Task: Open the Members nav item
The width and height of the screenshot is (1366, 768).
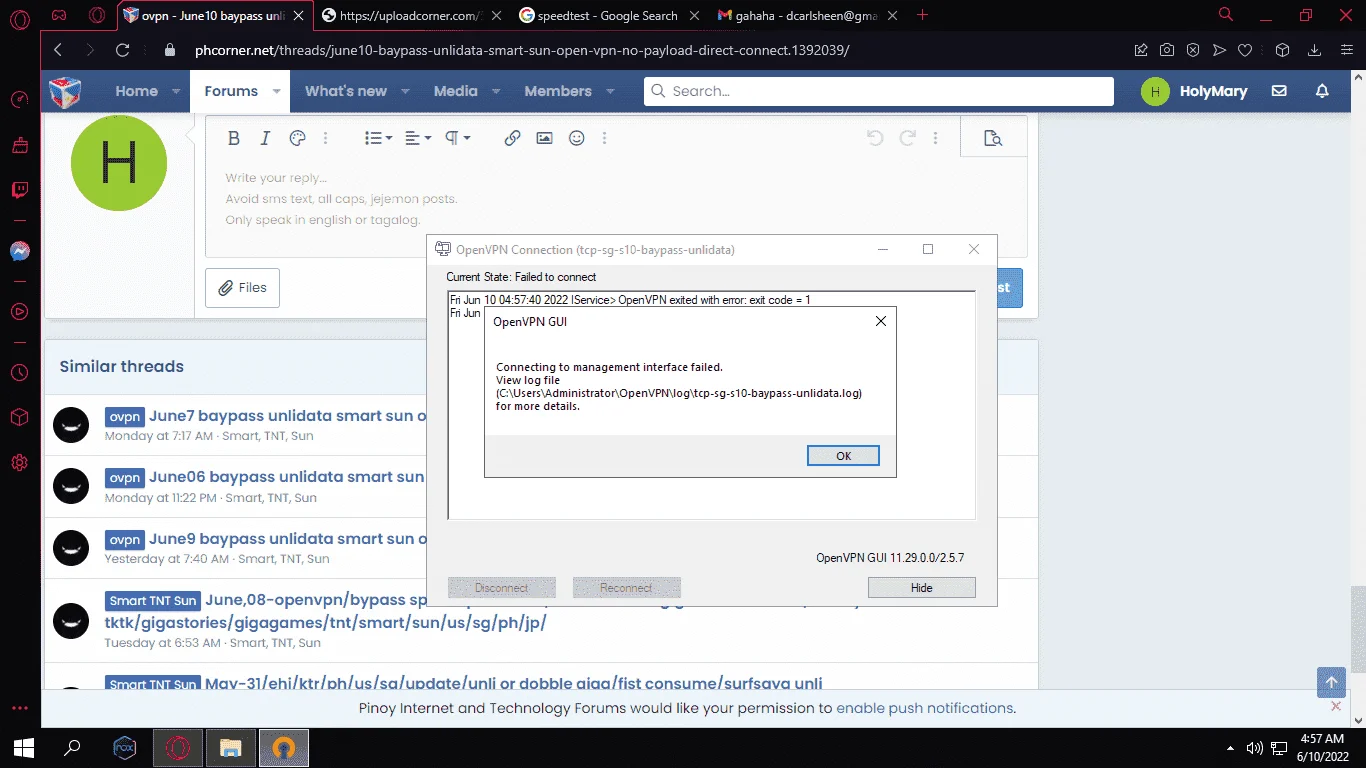Action: coord(558,91)
